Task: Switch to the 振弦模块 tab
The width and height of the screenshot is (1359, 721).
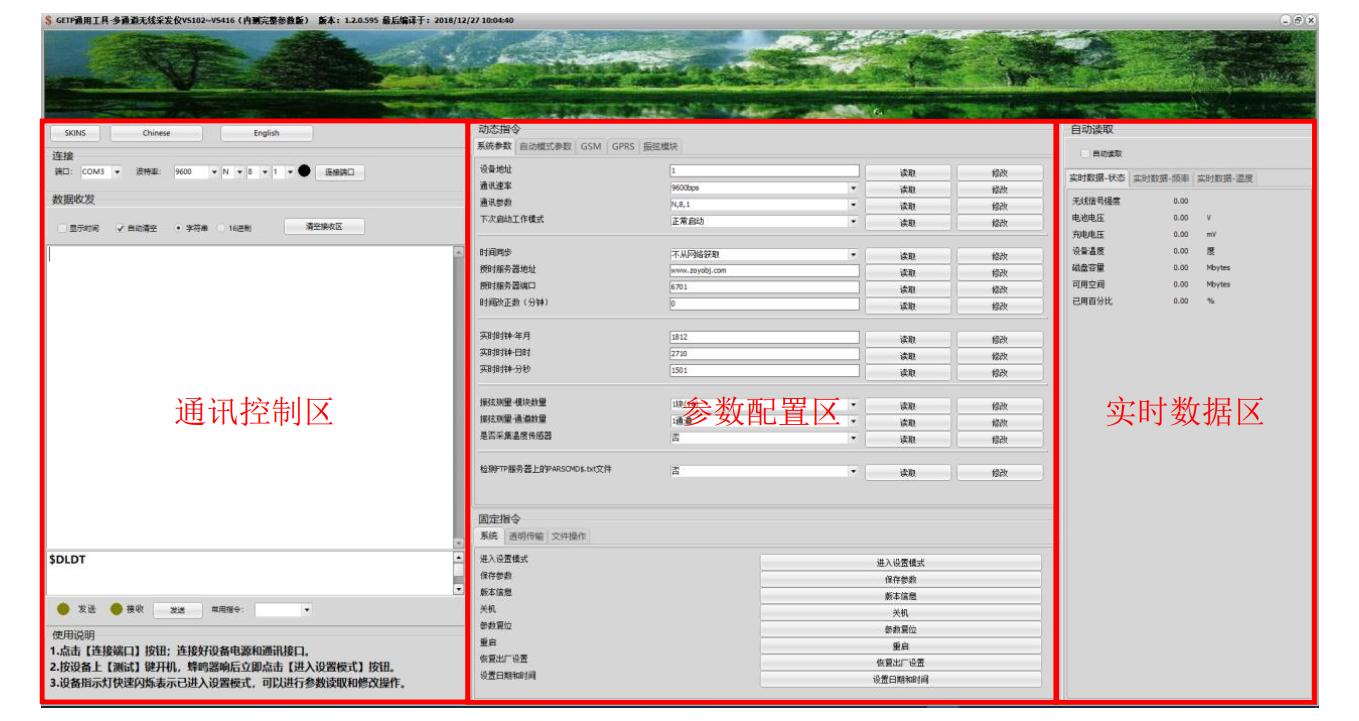Action: coord(660,146)
